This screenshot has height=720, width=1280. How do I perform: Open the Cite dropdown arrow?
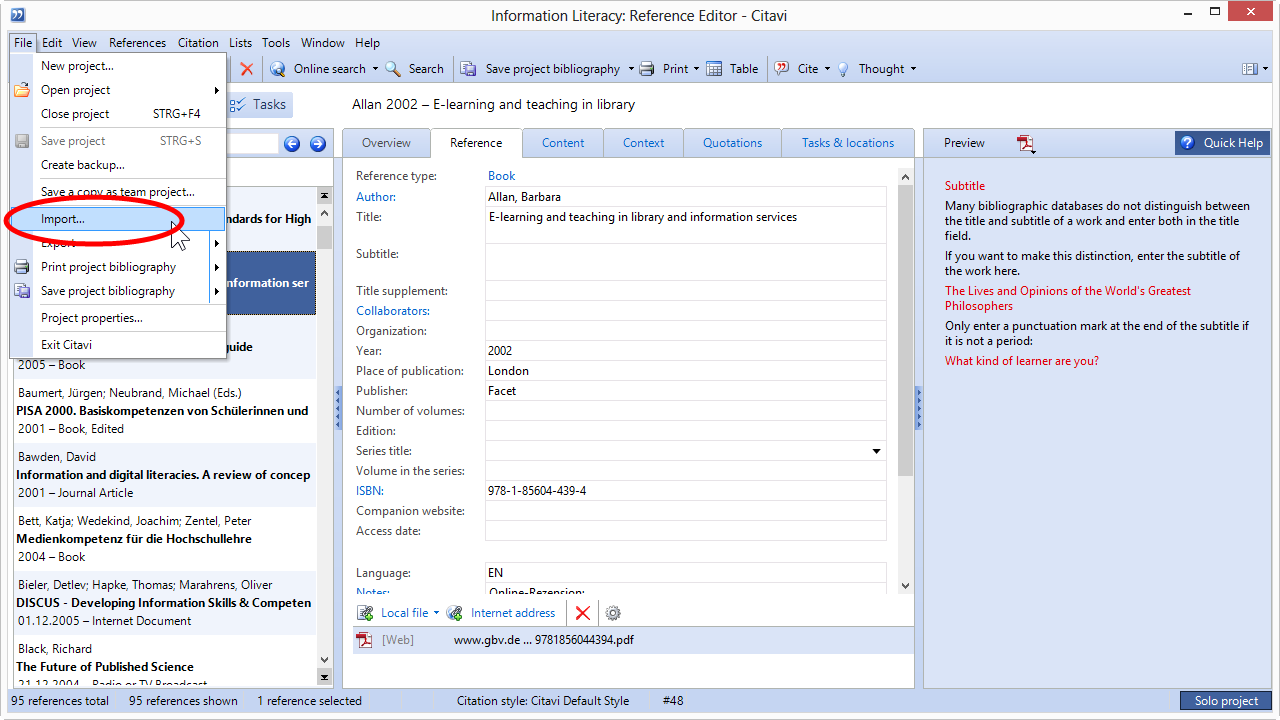(828, 69)
